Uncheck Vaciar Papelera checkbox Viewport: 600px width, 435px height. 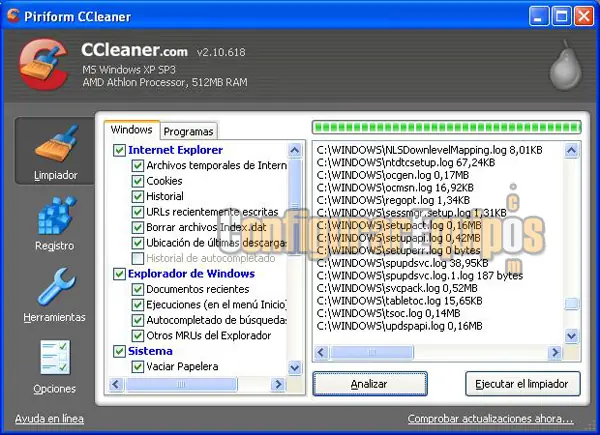coord(137,367)
